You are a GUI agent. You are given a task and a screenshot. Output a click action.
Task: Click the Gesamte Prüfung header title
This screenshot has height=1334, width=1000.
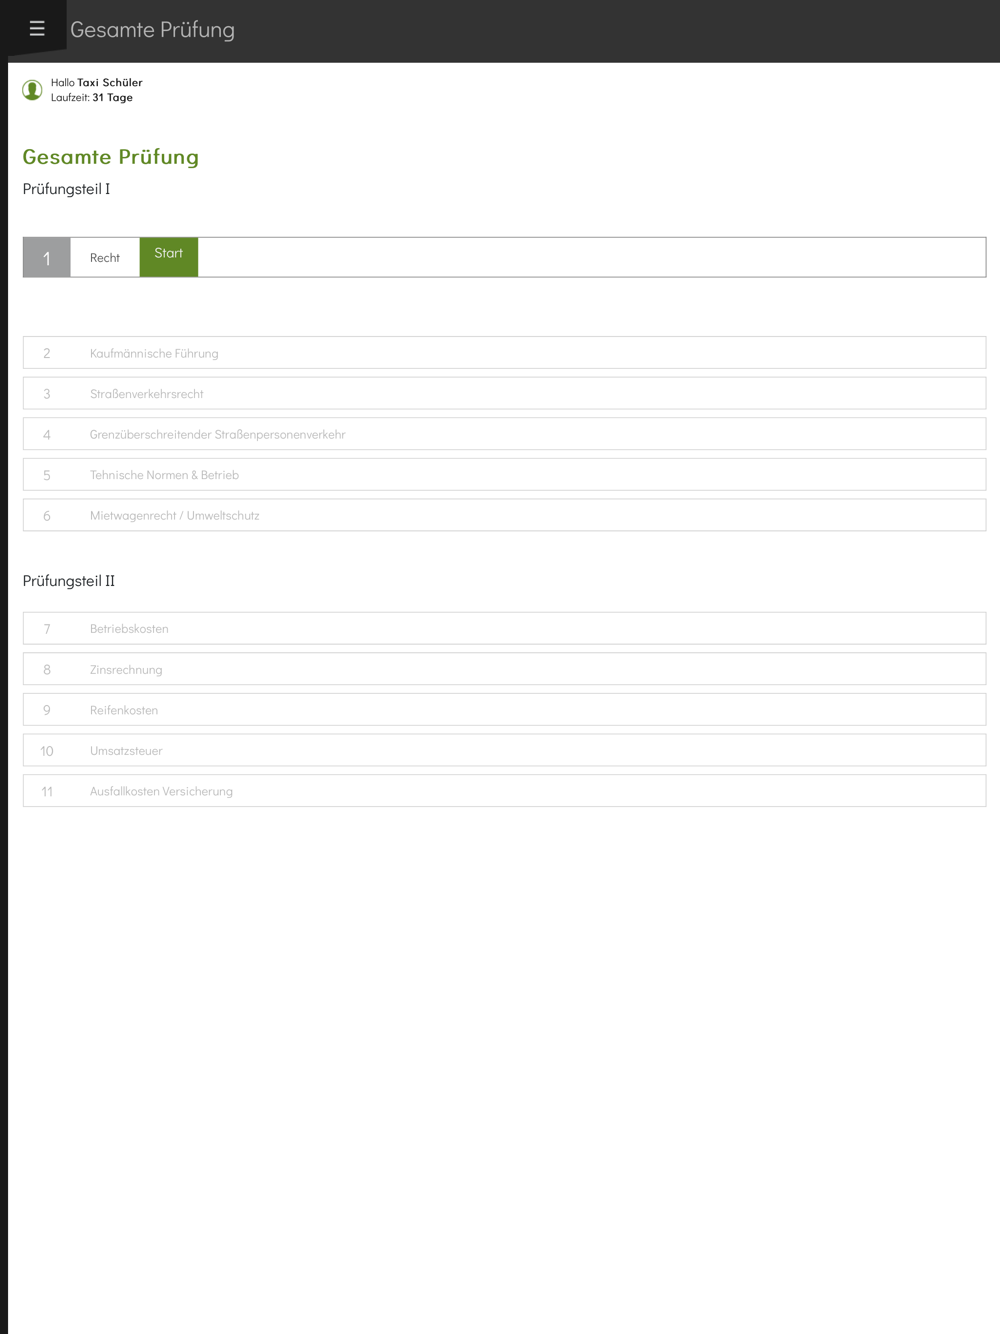point(152,30)
